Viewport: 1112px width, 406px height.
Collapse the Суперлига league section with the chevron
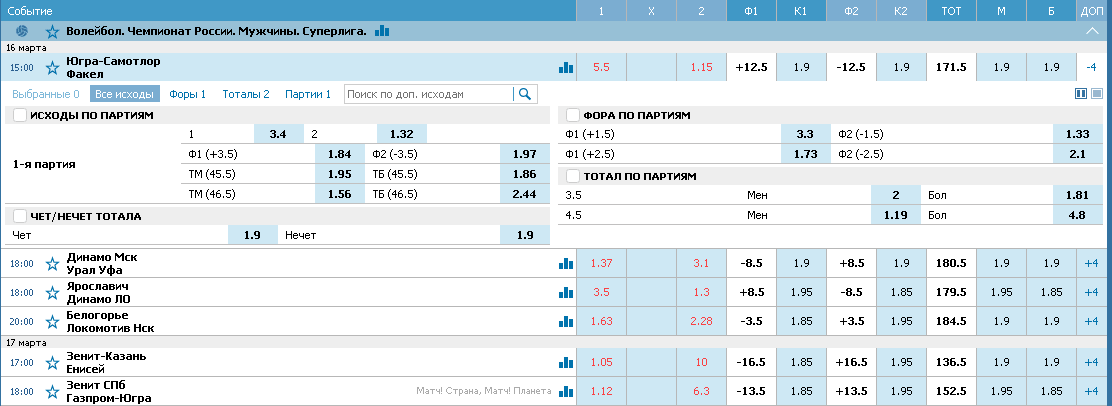(1093, 31)
